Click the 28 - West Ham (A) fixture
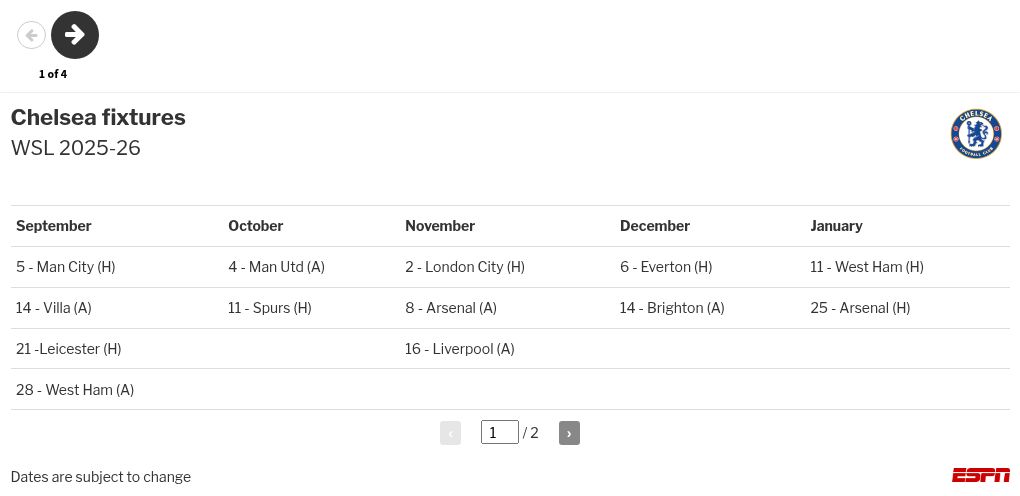1020x496 pixels. point(75,390)
